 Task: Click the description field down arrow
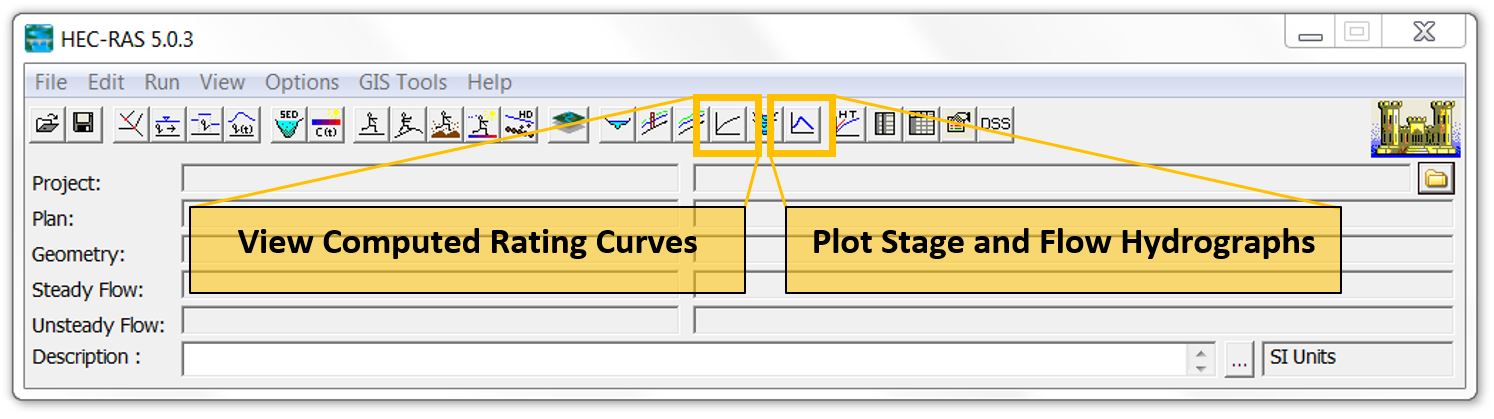point(1201,368)
